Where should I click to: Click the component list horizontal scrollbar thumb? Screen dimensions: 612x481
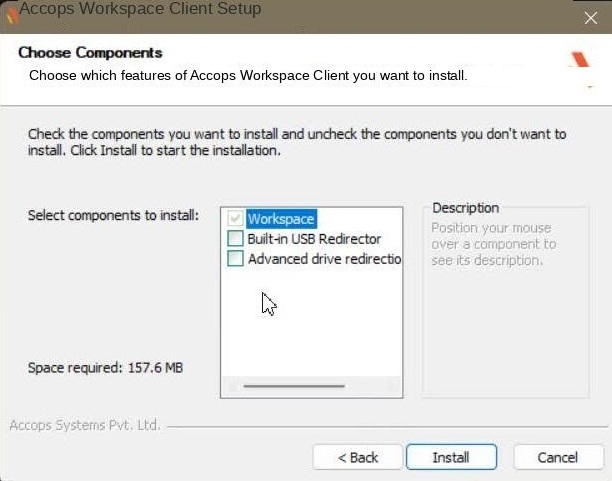[x=294, y=386]
